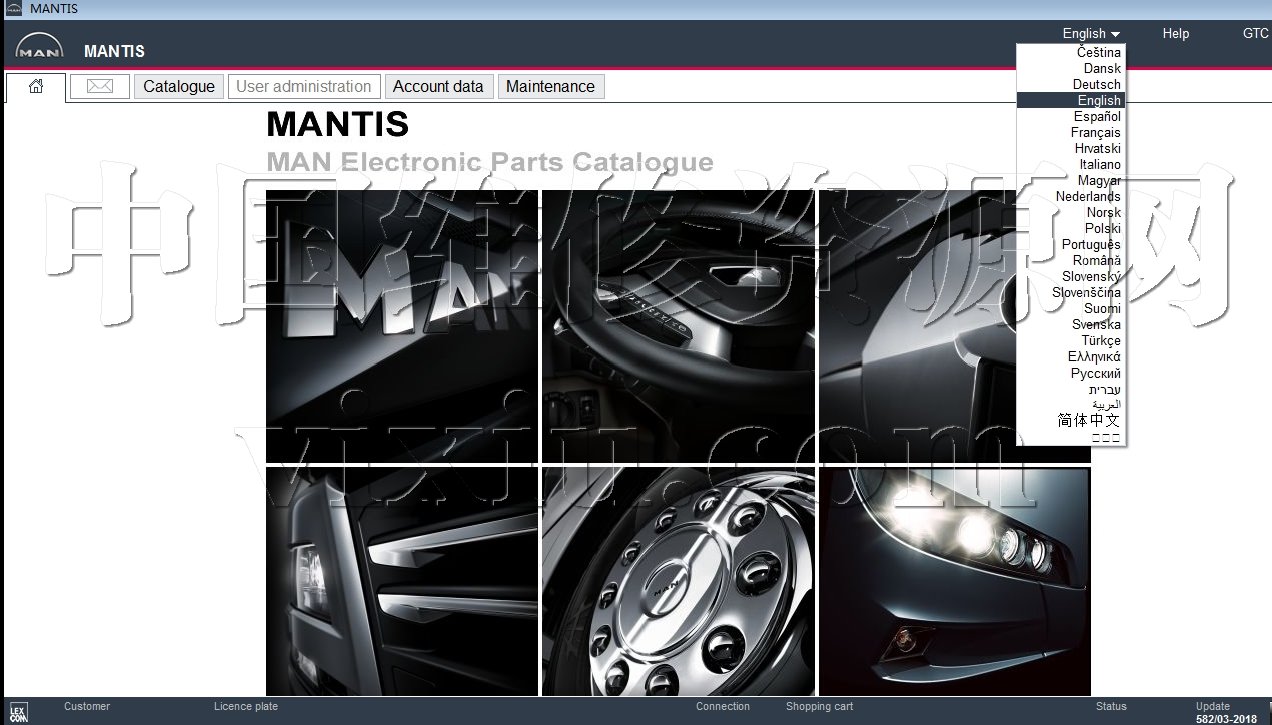Viewport: 1272px width, 725px height.
Task: Click the MAN grille logo image
Action: point(401,326)
